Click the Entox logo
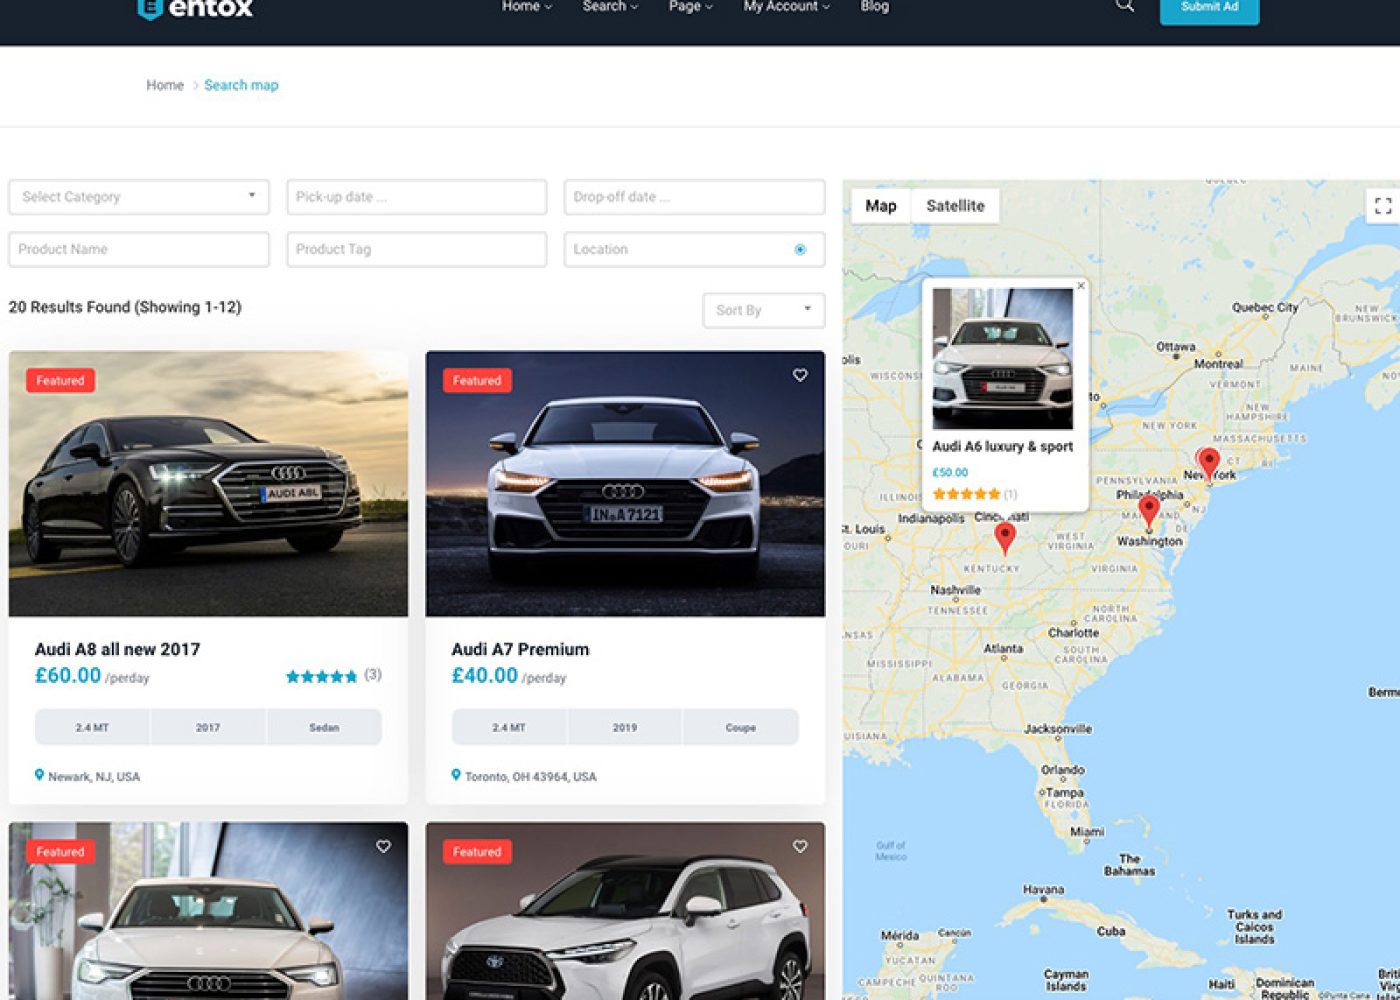The height and width of the screenshot is (1000, 1400). point(196,9)
